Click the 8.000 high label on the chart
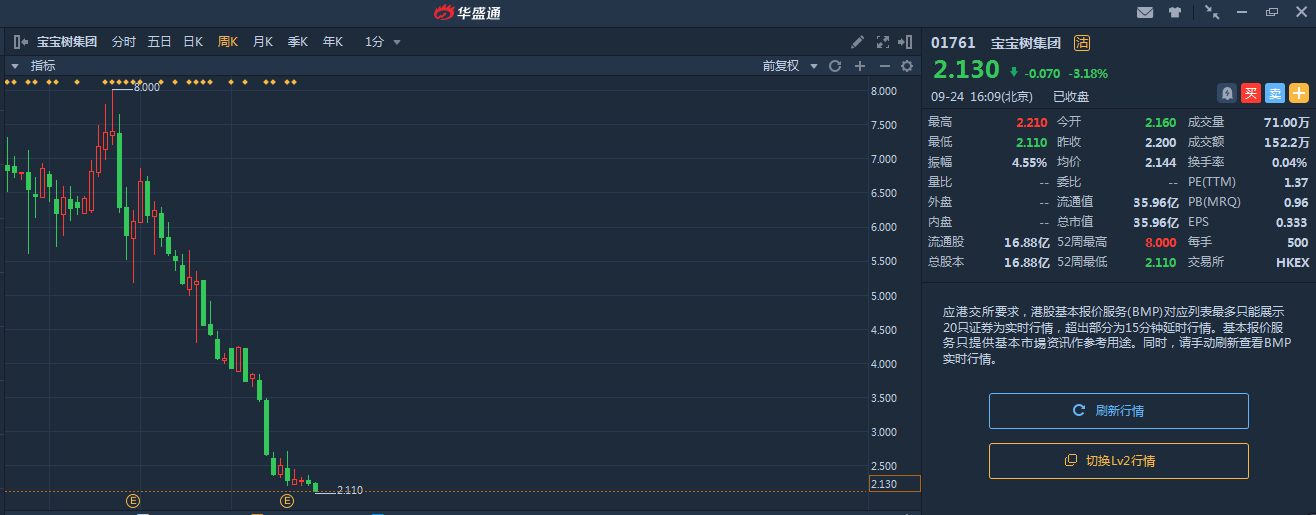The width and height of the screenshot is (1316, 515). click(146, 87)
